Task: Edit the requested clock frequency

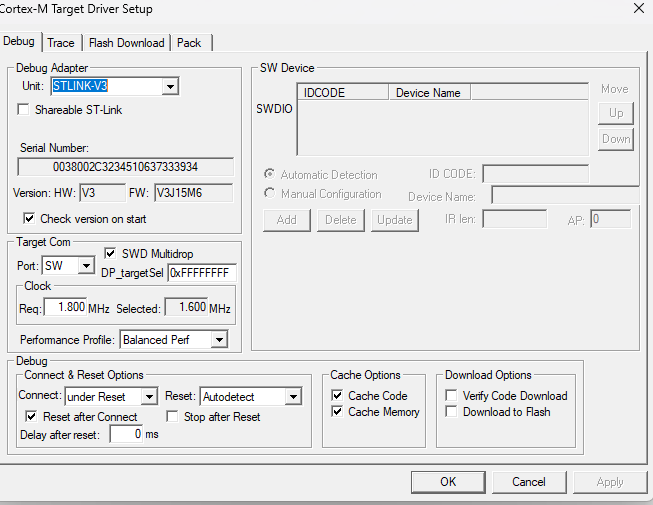Action: point(65,307)
